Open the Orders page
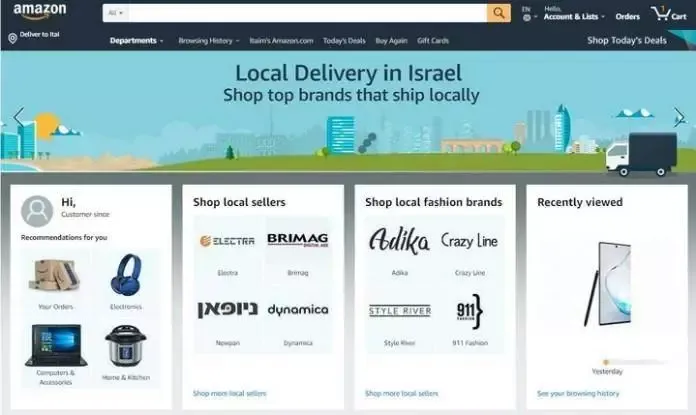 [x=628, y=16]
